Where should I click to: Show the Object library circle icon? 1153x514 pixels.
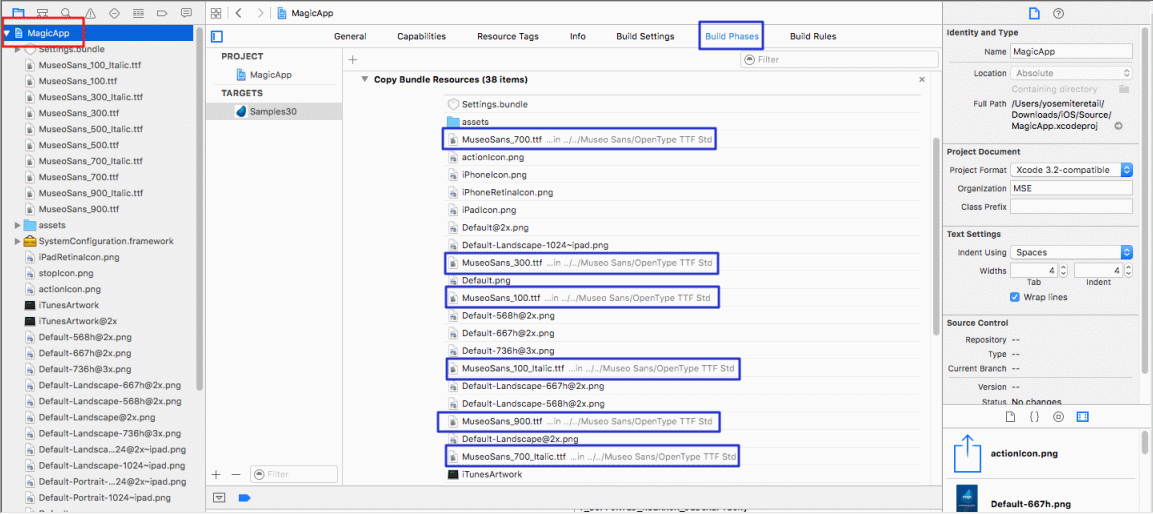point(1058,416)
